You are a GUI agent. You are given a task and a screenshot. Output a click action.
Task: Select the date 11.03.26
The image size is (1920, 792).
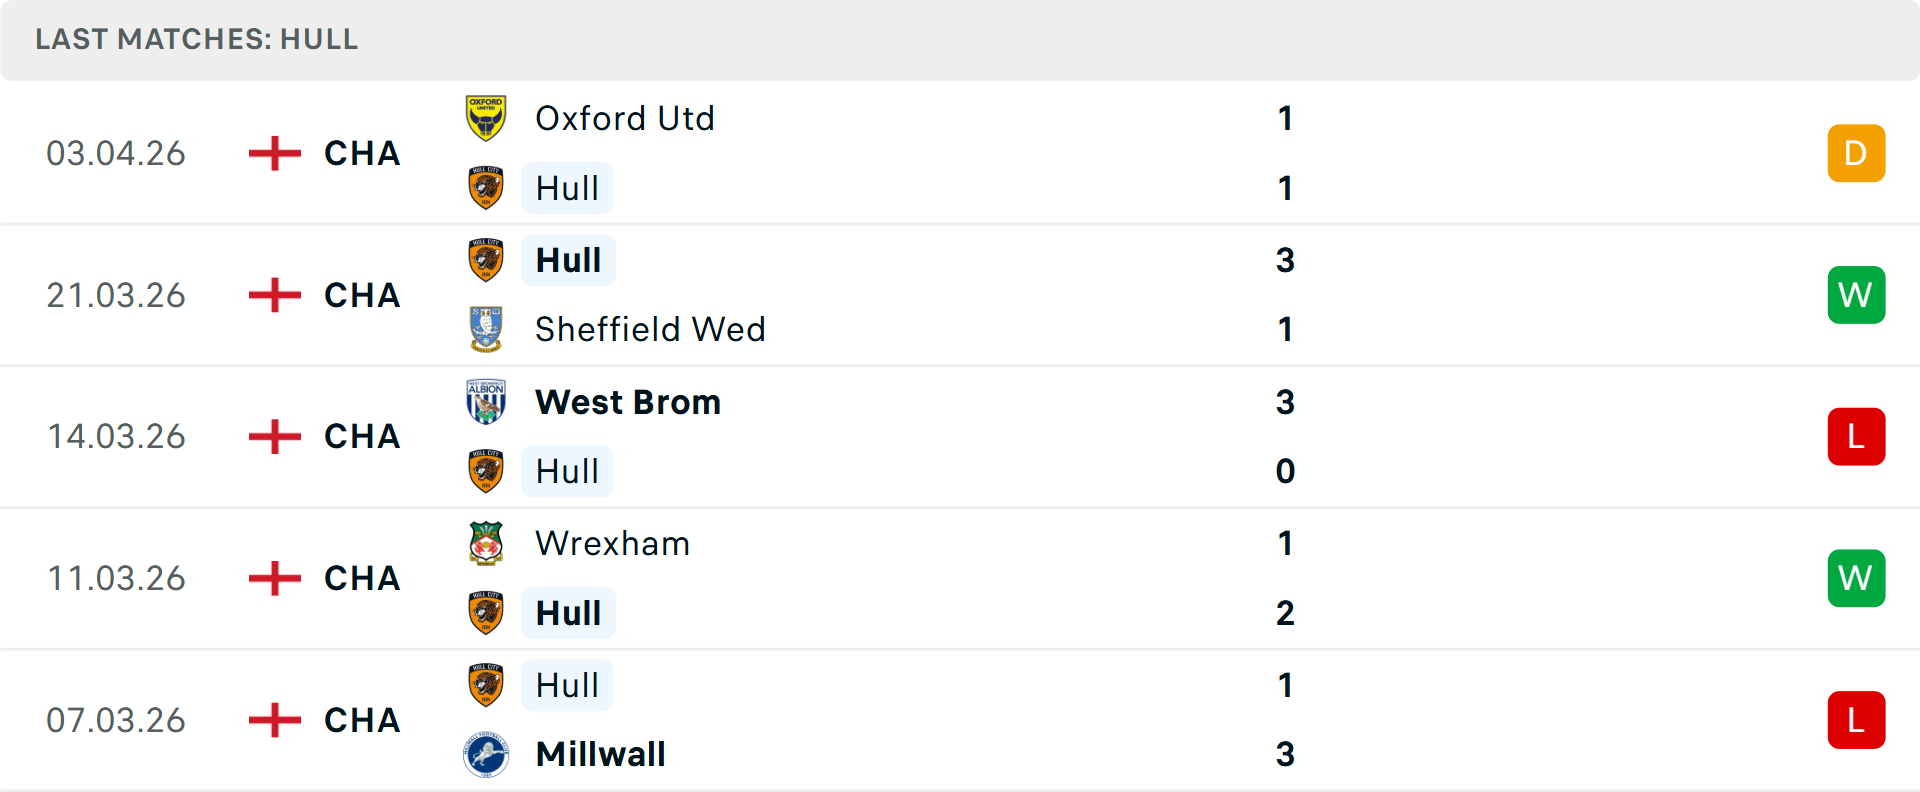click(116, 578)
